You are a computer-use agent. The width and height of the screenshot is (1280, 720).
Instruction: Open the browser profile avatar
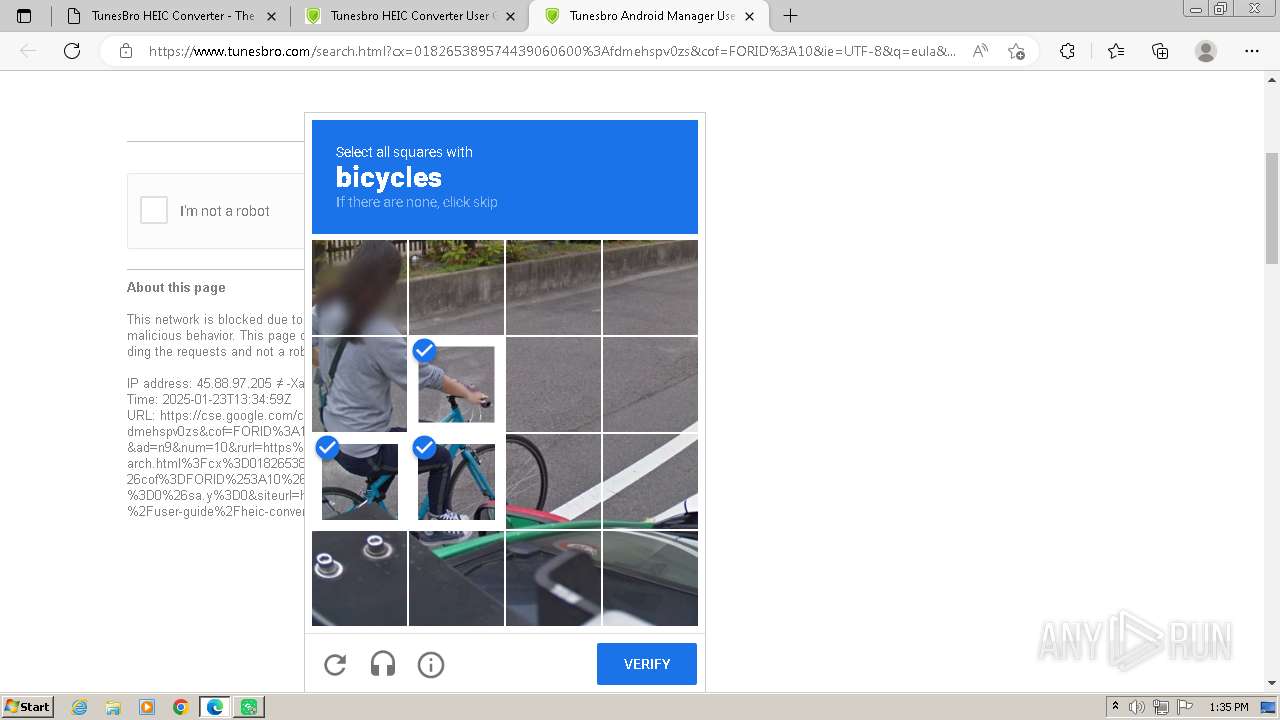1206,51
